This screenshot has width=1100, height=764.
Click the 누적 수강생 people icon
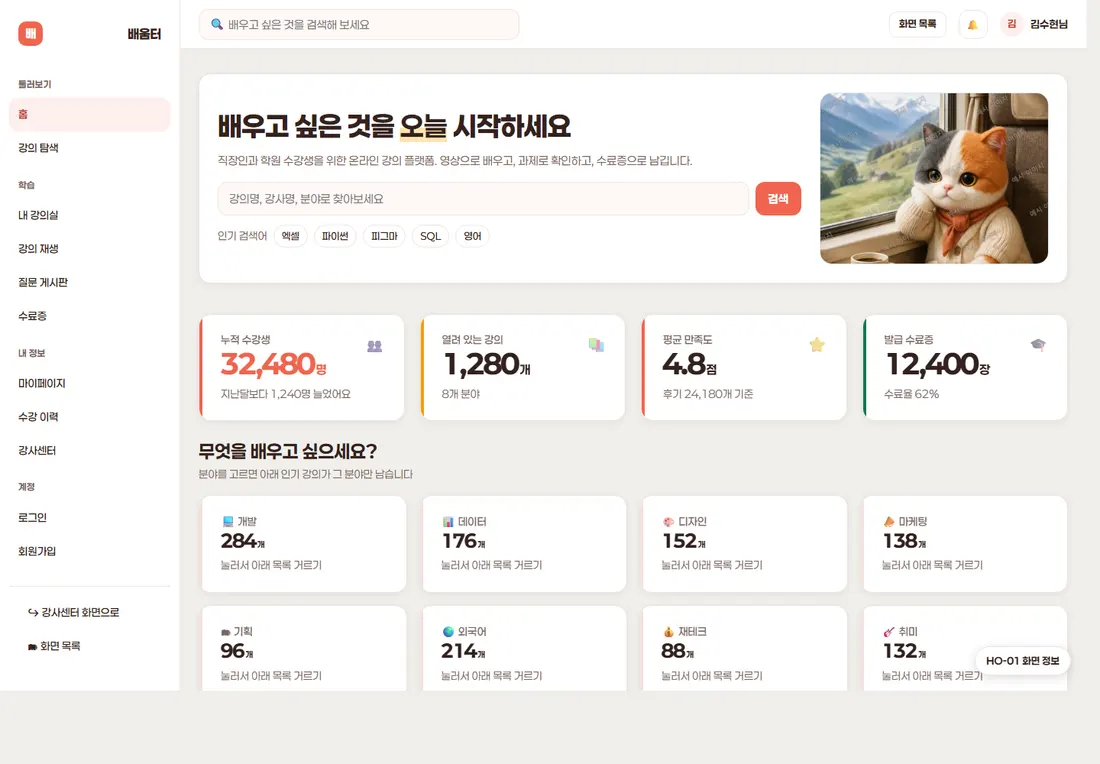click(375, 346)
